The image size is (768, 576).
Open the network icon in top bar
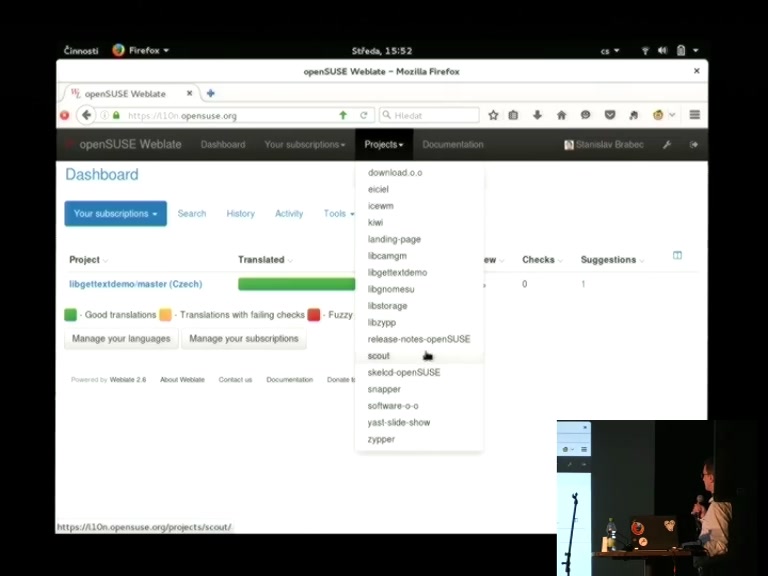(x=645, y=50)
